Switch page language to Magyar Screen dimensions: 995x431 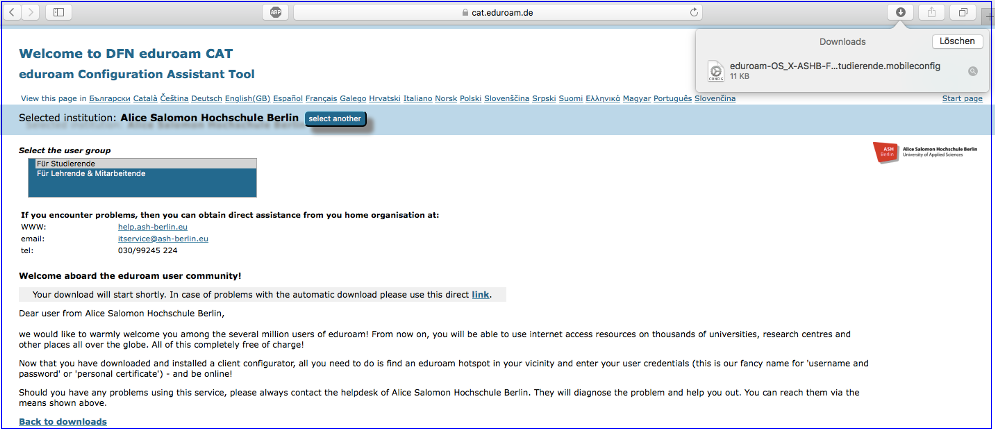pyautogui.click(x=636, y=98)
